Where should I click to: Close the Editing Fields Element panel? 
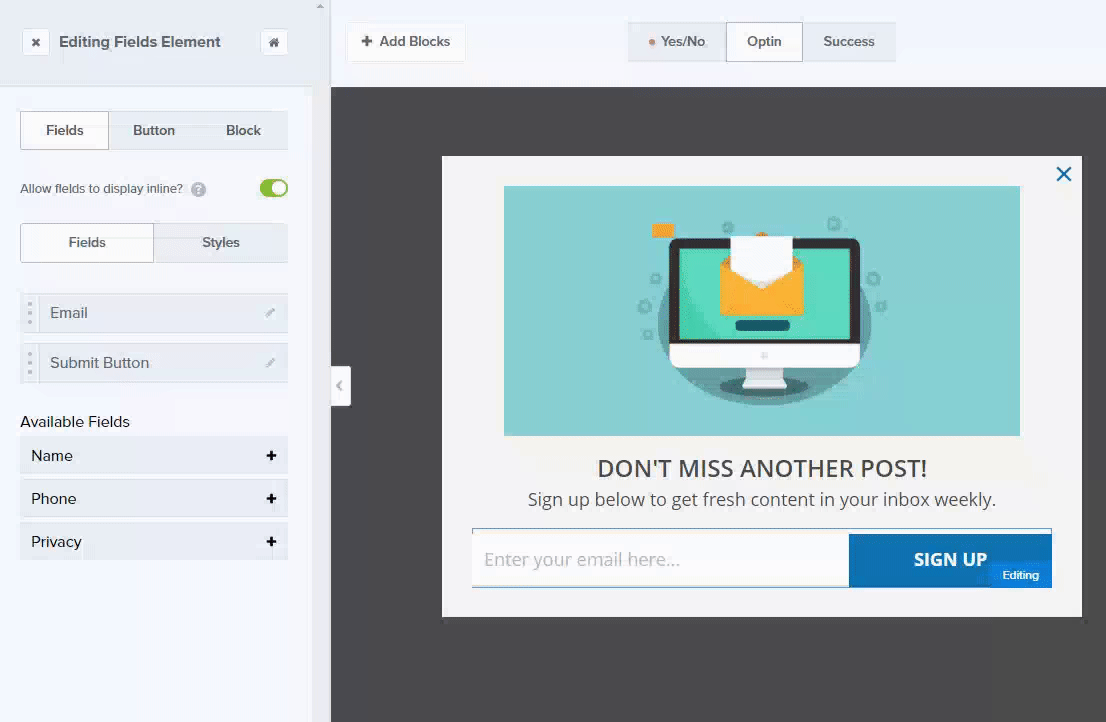(x=36, y=42)
